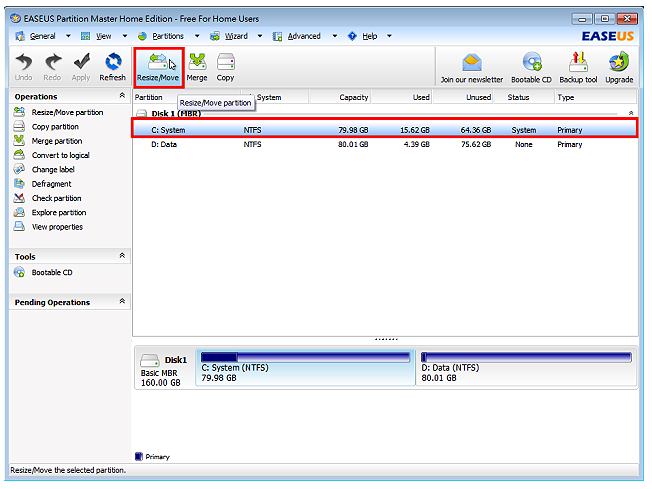Screen dimensions: 652x489
Task: Open the View menu dropdown arrow
Action: pyautogui.click(x=125, y=36)
